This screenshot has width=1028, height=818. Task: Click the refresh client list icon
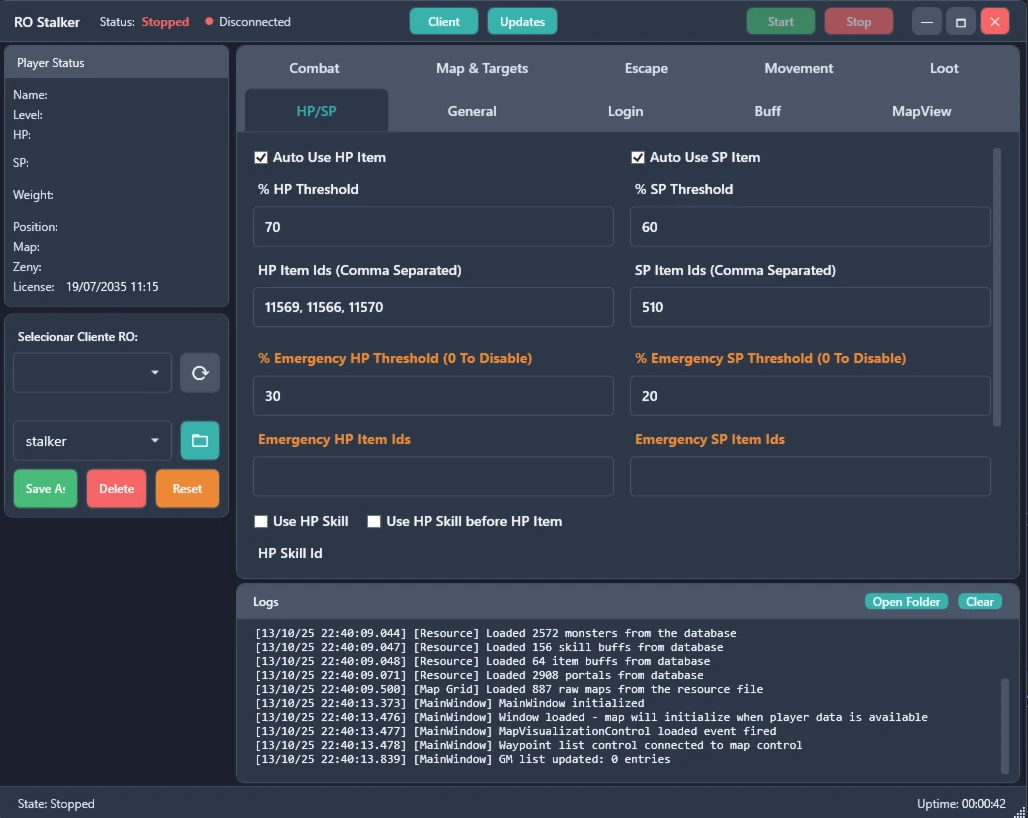199,373
